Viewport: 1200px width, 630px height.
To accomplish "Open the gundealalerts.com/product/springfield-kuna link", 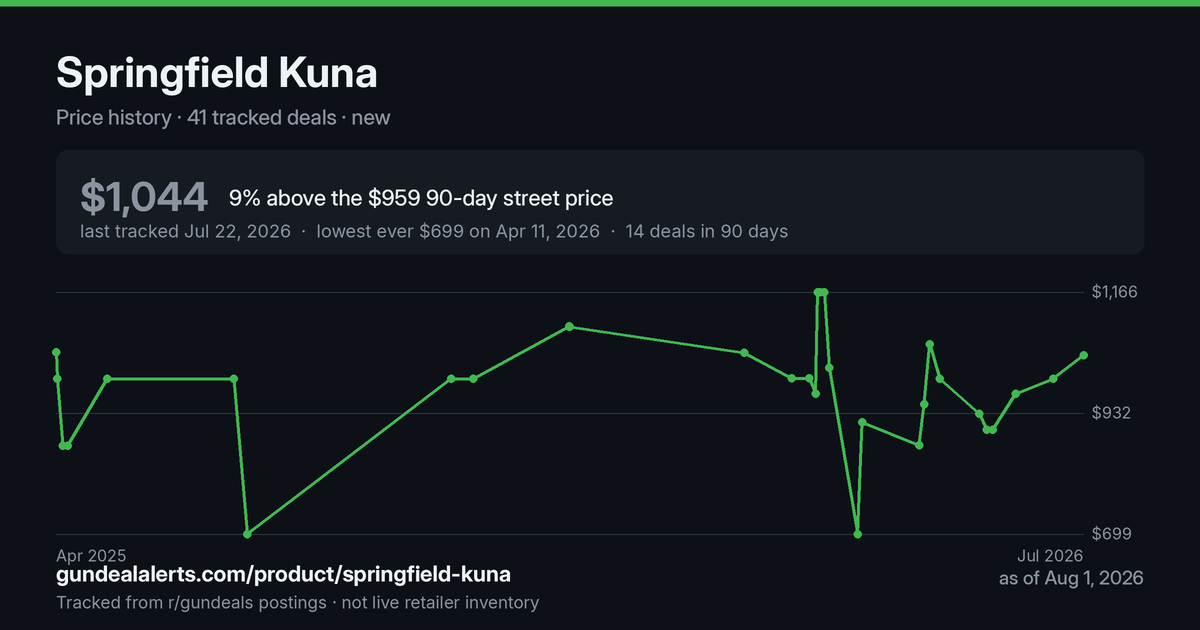I will point(284,575).
